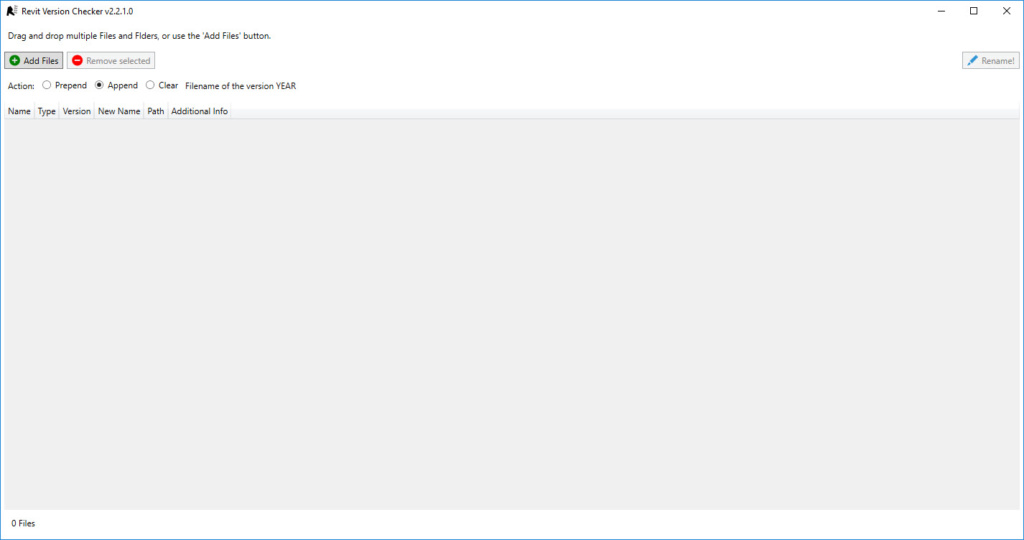Viewport: 1024px width, 540px height.
Task: Select the Append radio option
Action: pos(116,86)
